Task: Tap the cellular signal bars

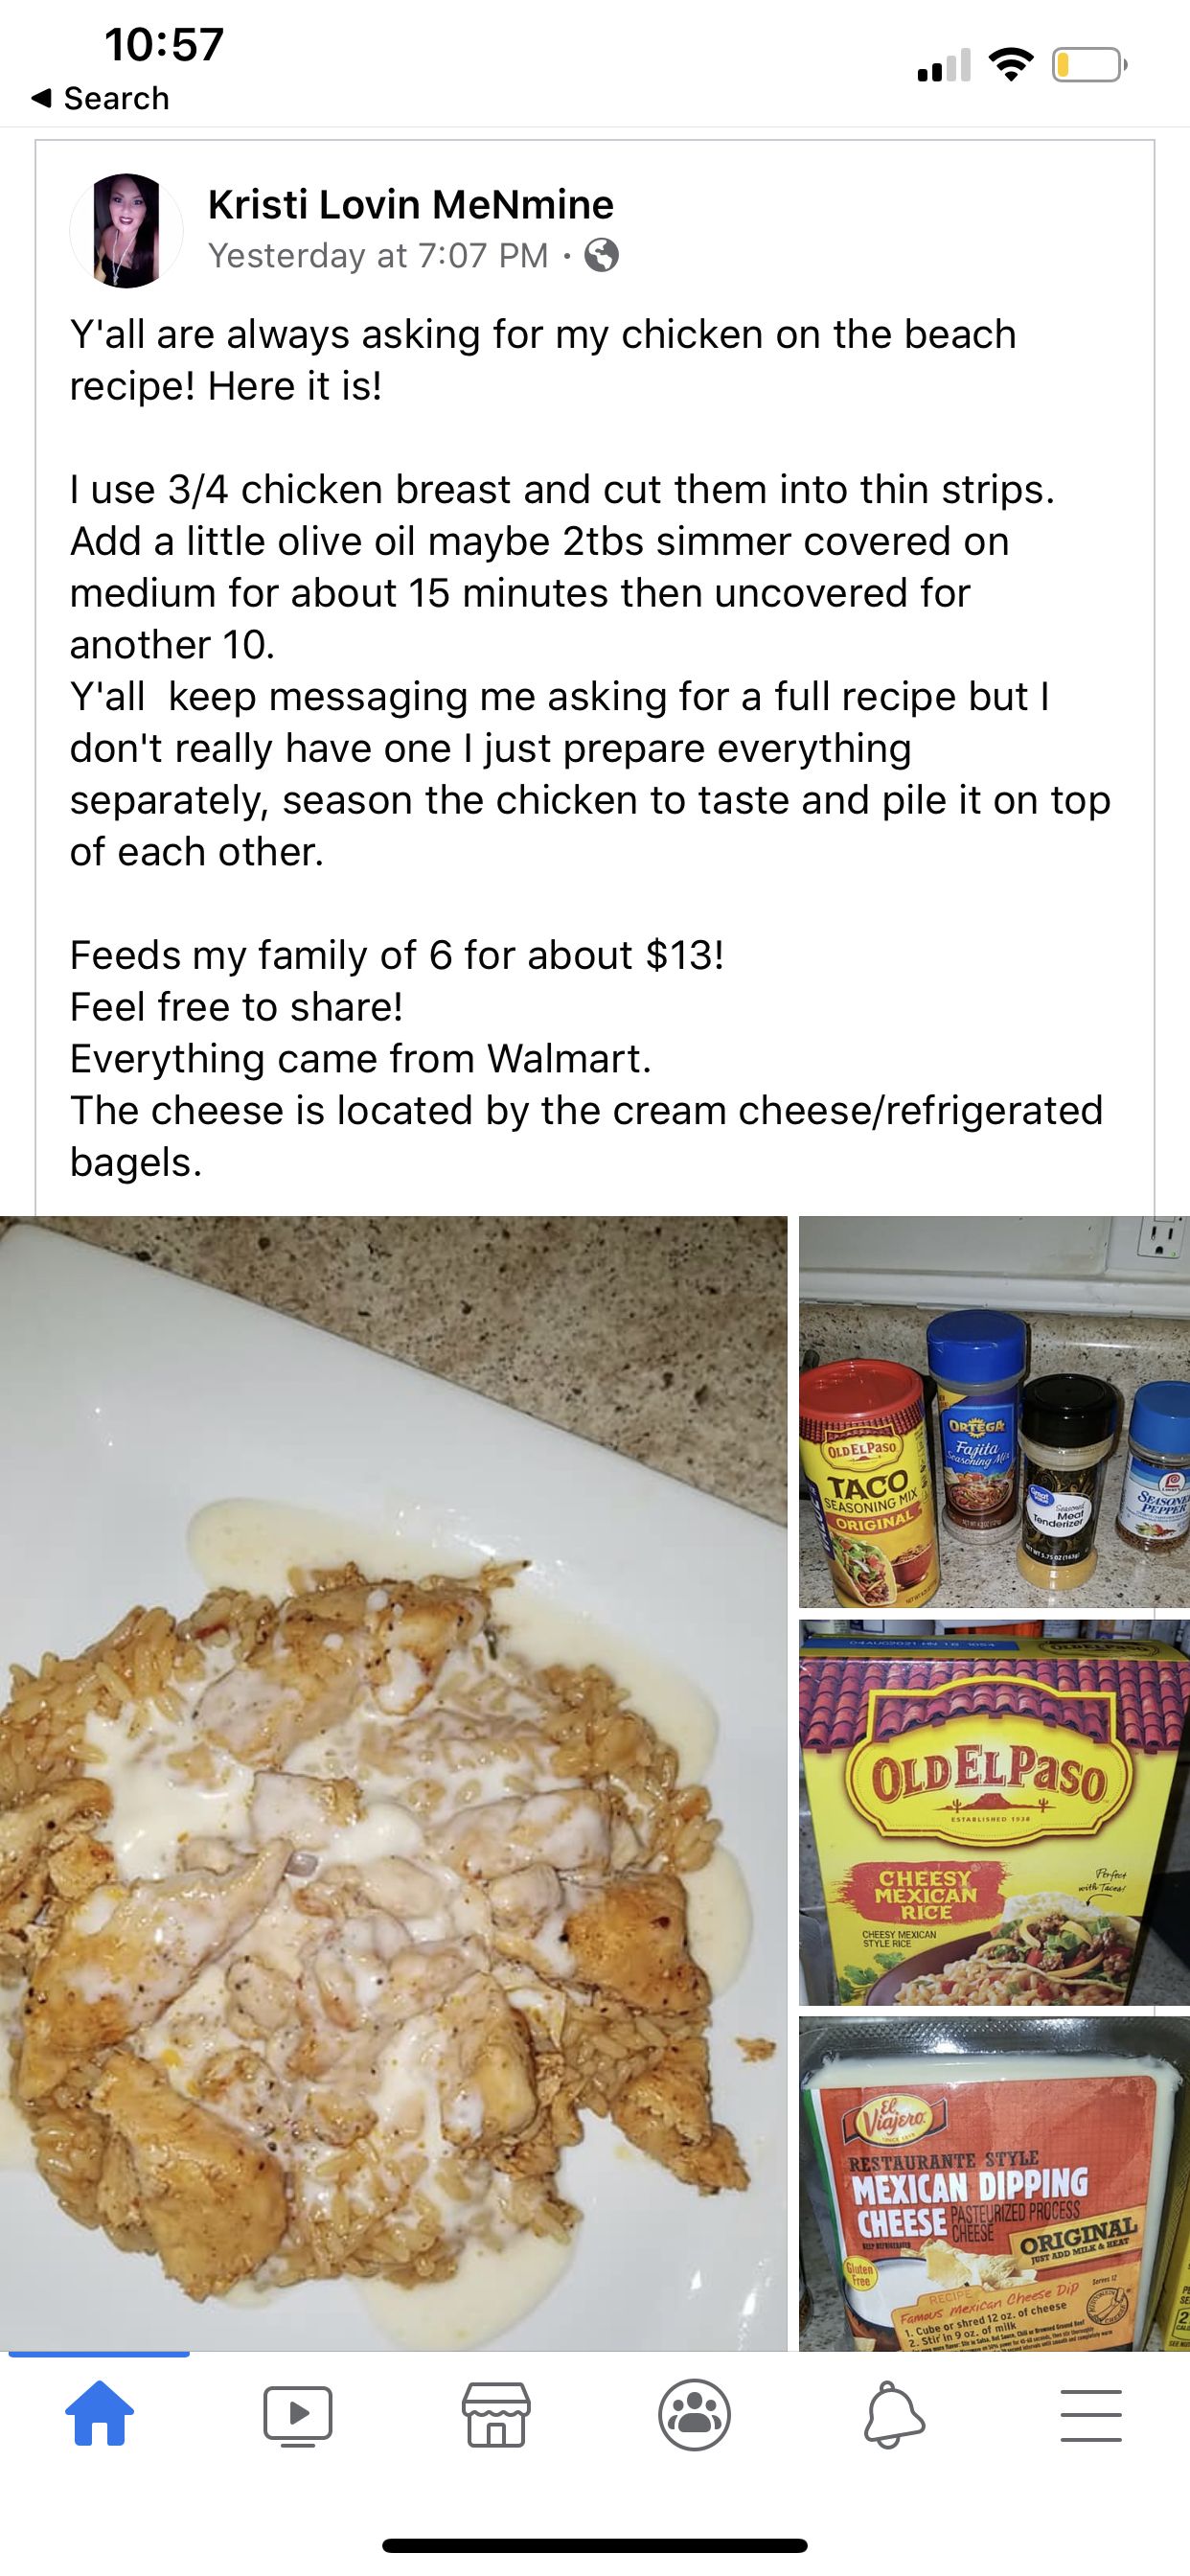Action: [x=943, y=65]
